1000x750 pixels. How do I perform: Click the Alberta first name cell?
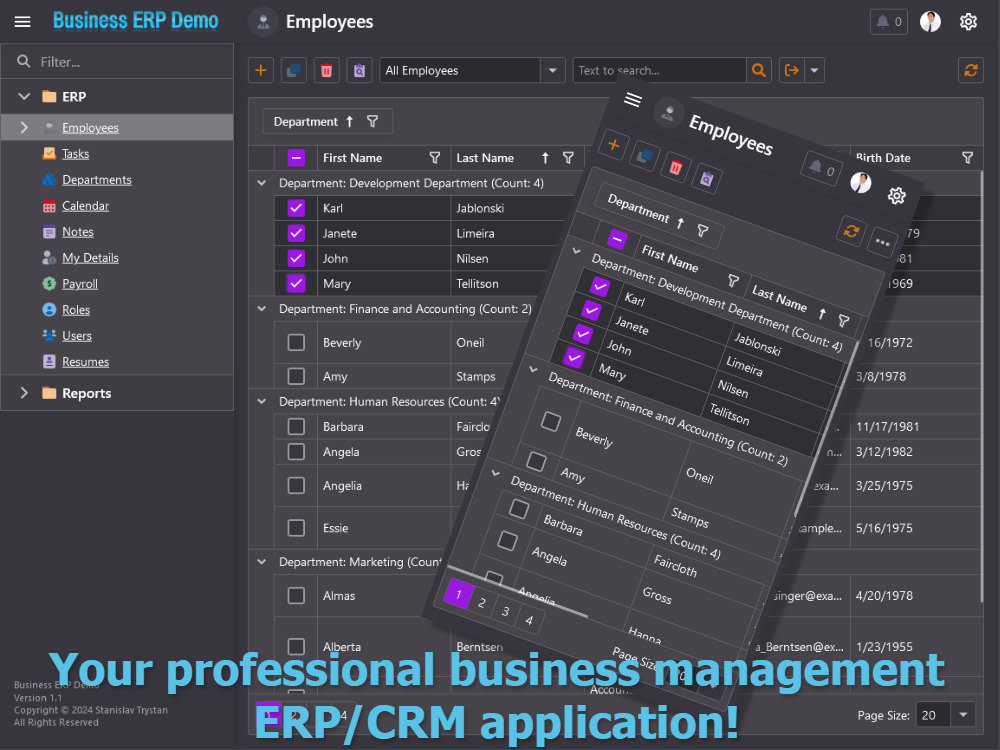pos(383,647)
